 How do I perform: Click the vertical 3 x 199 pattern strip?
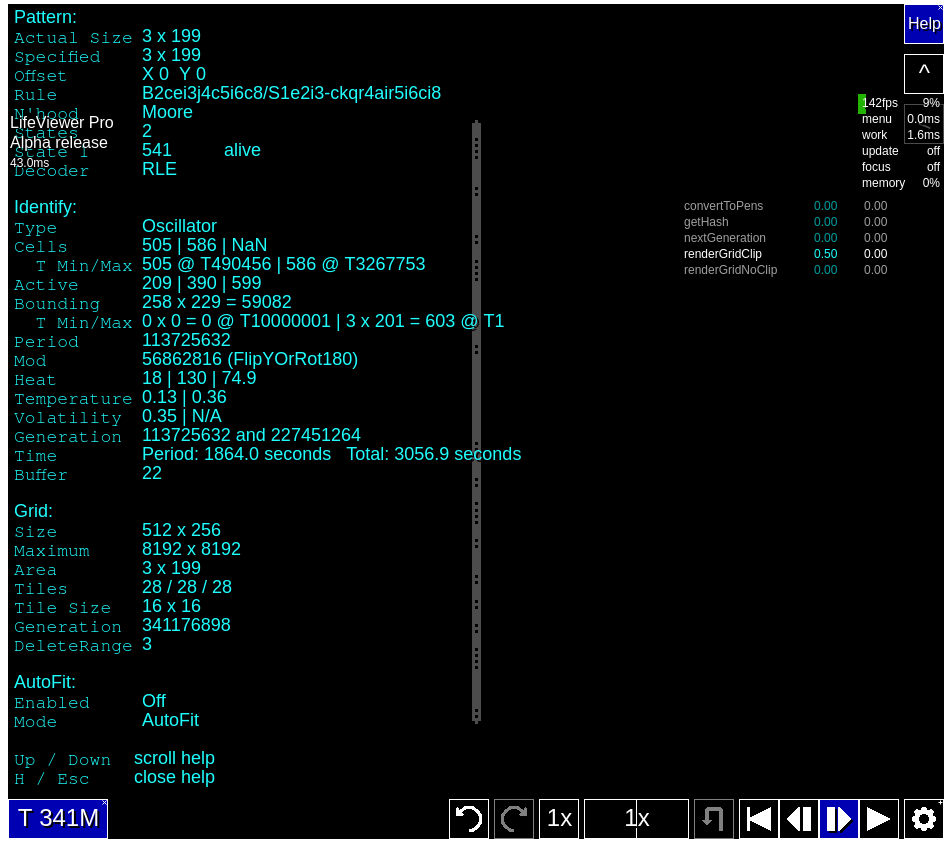(477, 422)
